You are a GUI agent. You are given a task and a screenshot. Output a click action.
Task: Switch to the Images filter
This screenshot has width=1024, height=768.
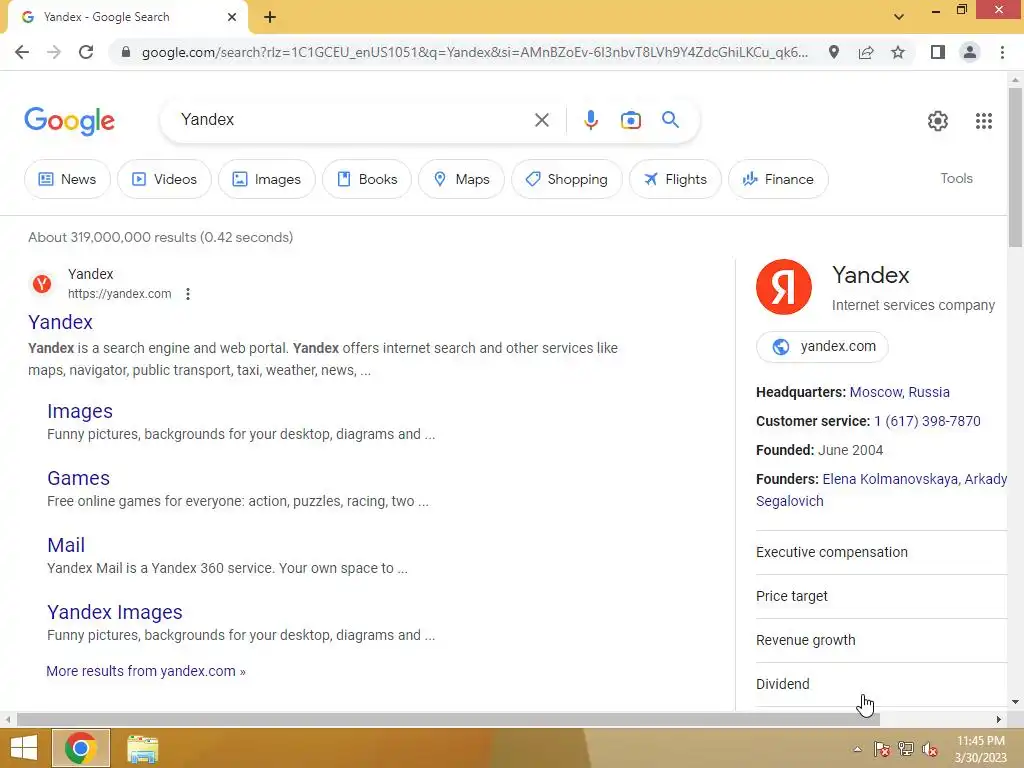pyautogui.click(x=266, y=179)
